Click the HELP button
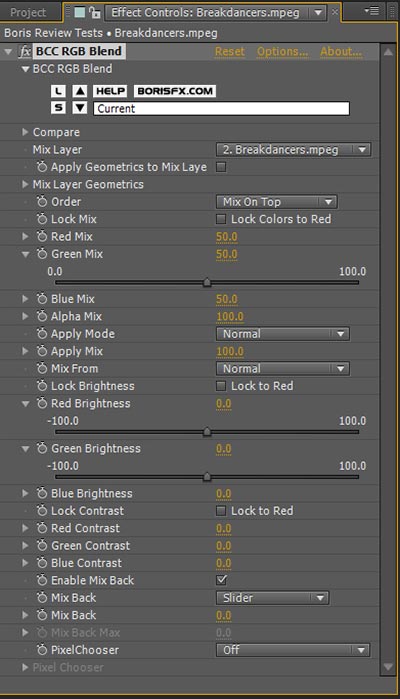 click(111, 91)
